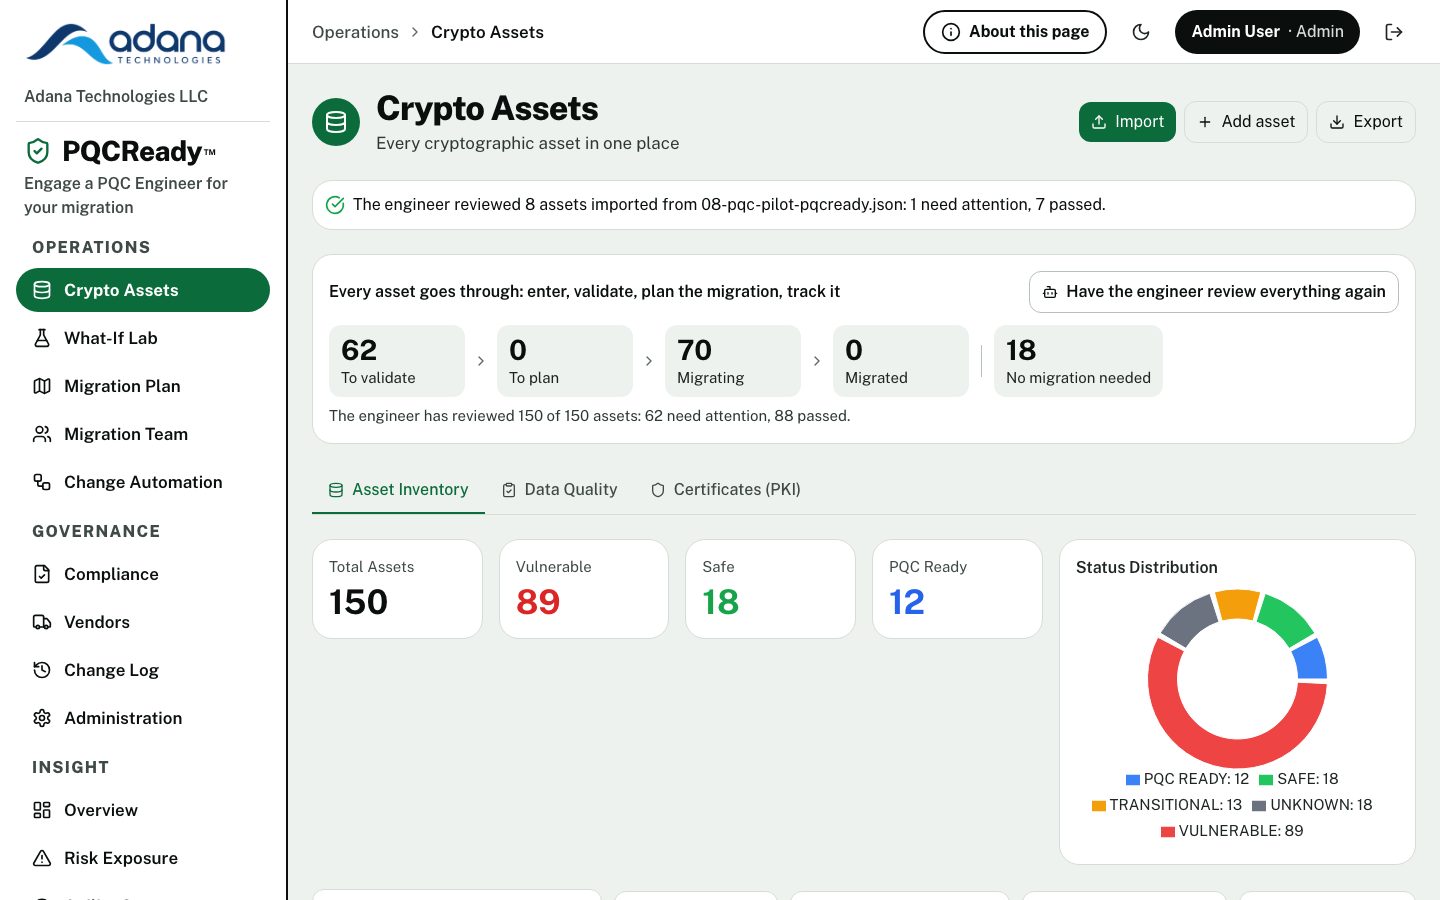Open the What-If Lab flask icon
This screenshot has height=900, width=1440.
tap(42, 338)
